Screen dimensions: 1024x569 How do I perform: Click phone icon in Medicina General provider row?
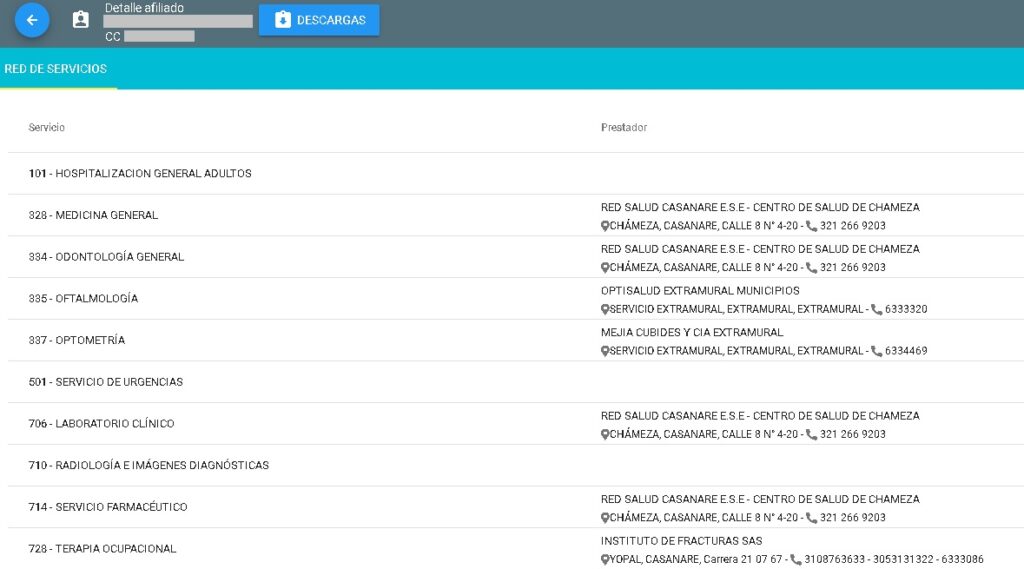coord(811,226)
